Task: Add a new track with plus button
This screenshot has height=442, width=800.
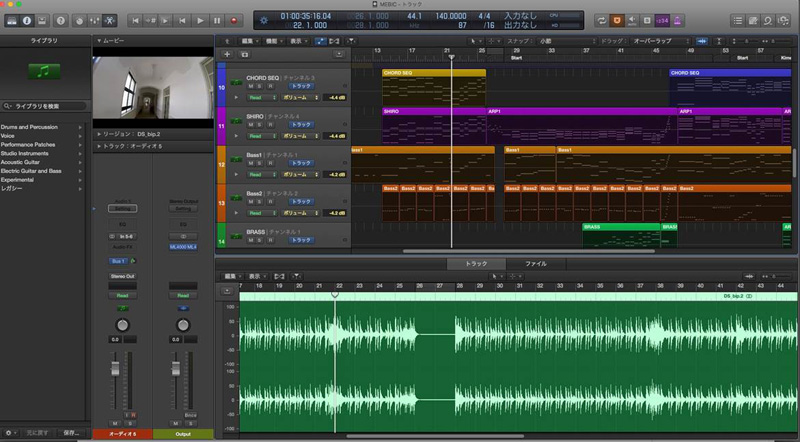Action: click(227, 54)
